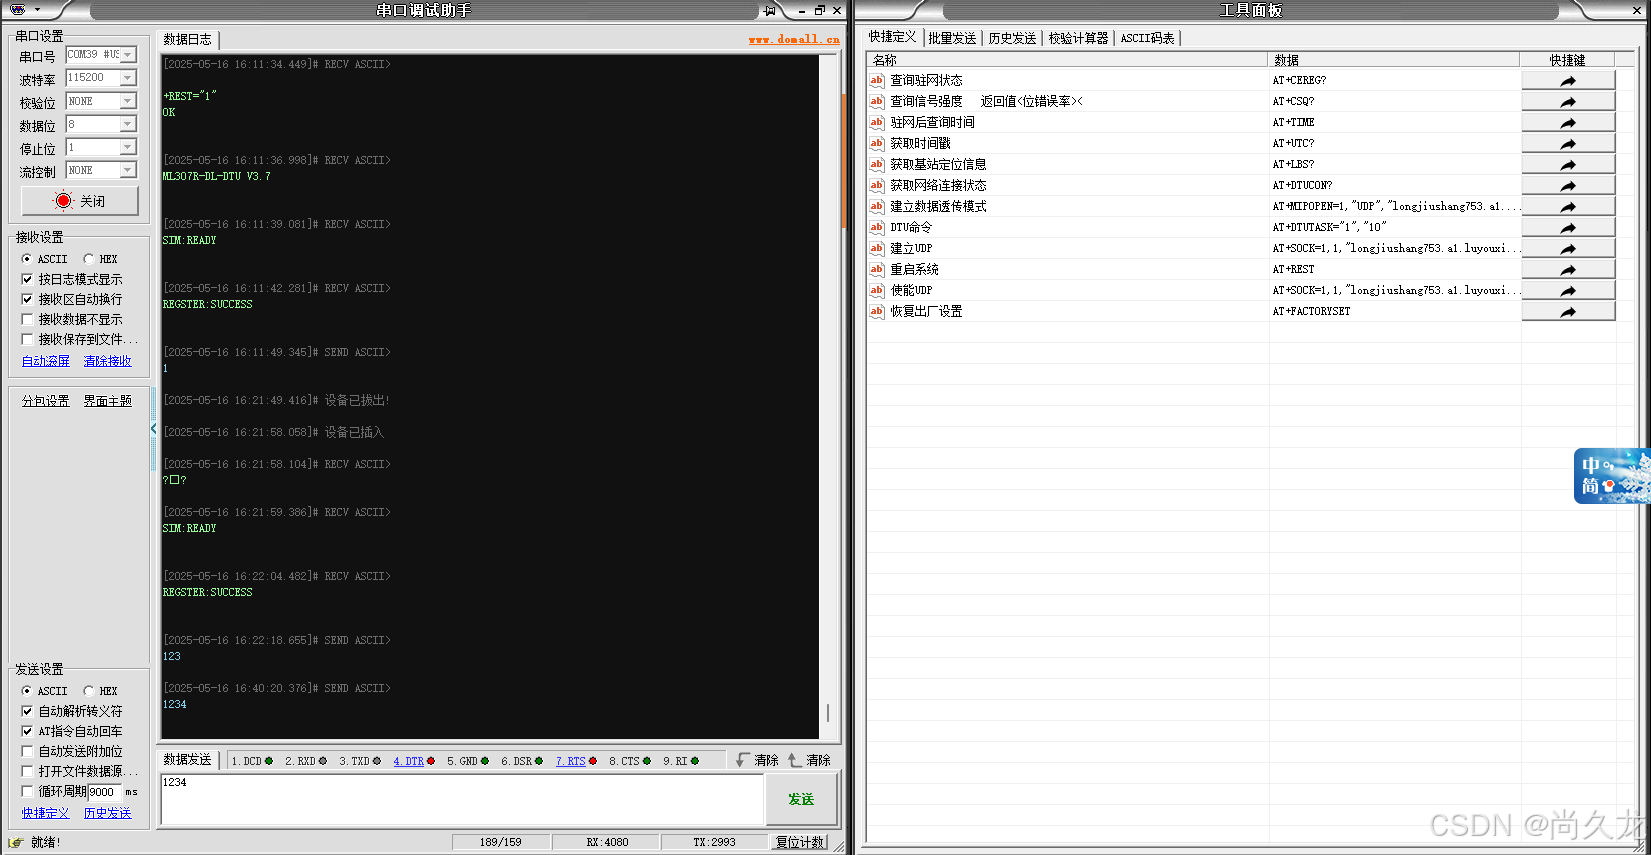
Task: Click send arrow for 建立数据透传模式 row
Action: [x=1568, y=206]
